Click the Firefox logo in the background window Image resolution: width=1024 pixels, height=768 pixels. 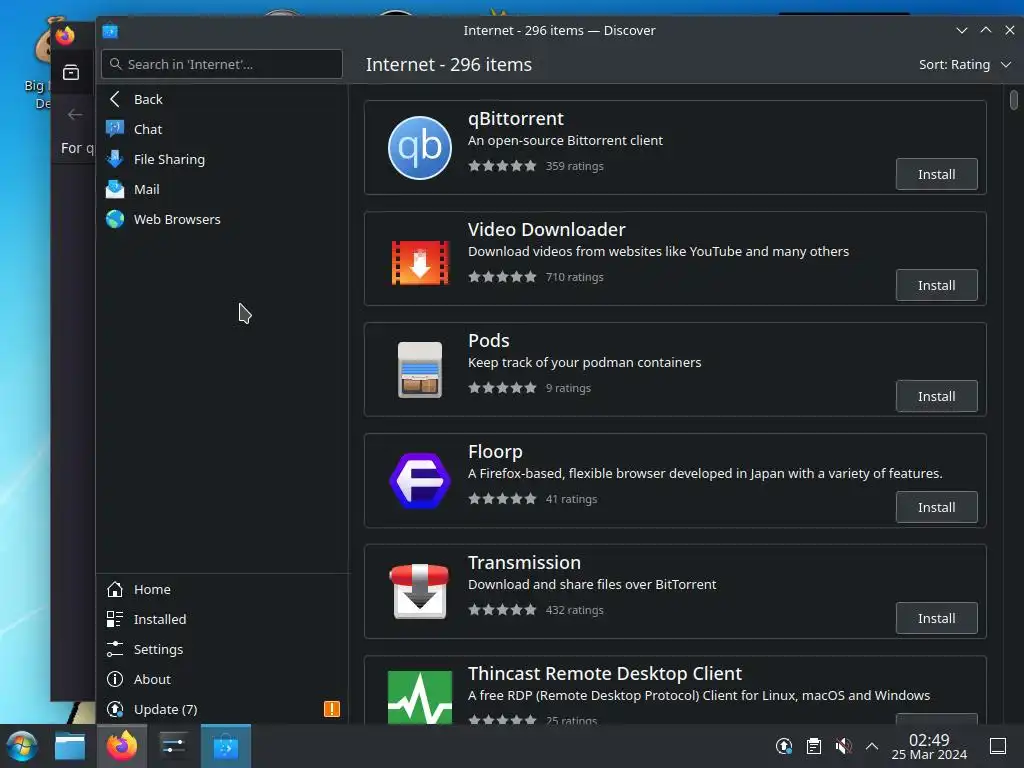click(x=65, y=35)
